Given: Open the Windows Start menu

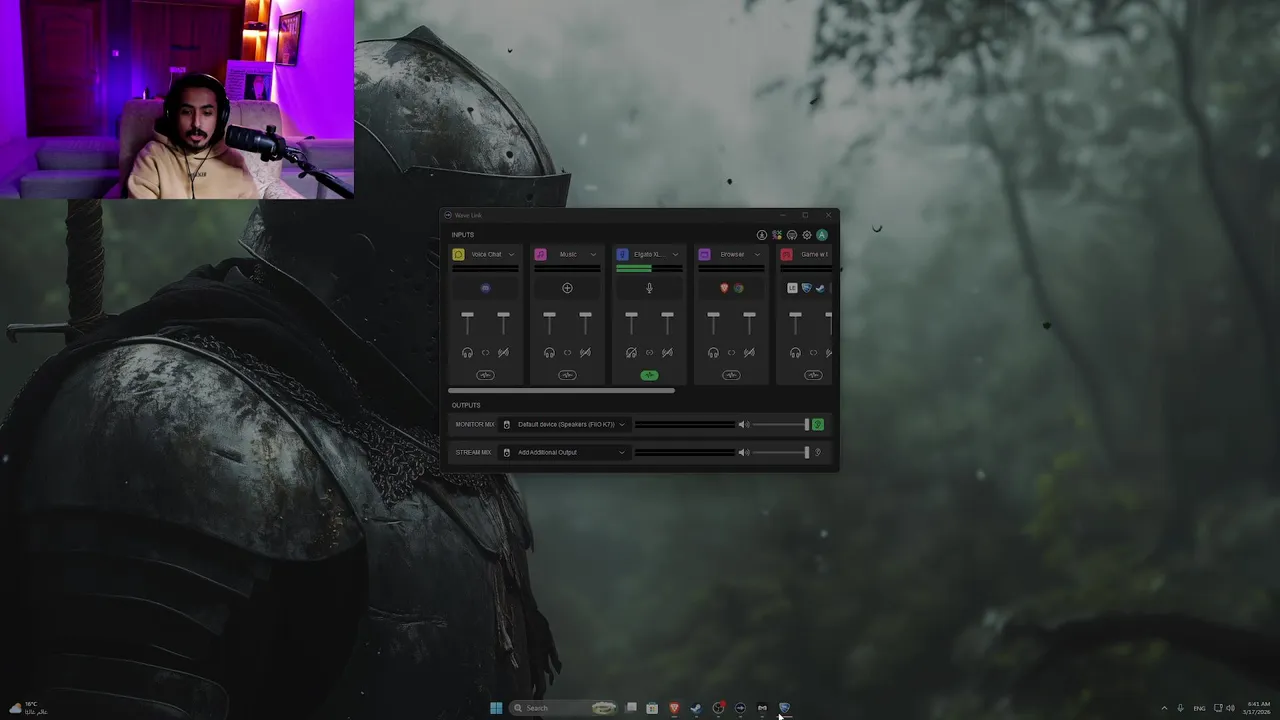Looking at the screenshot, I should (496, 708).
